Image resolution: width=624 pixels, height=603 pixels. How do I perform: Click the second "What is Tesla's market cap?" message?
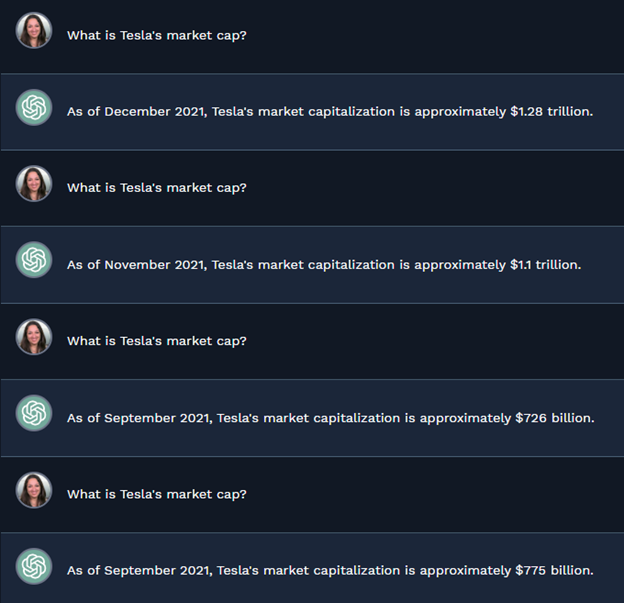coord(157,188)
